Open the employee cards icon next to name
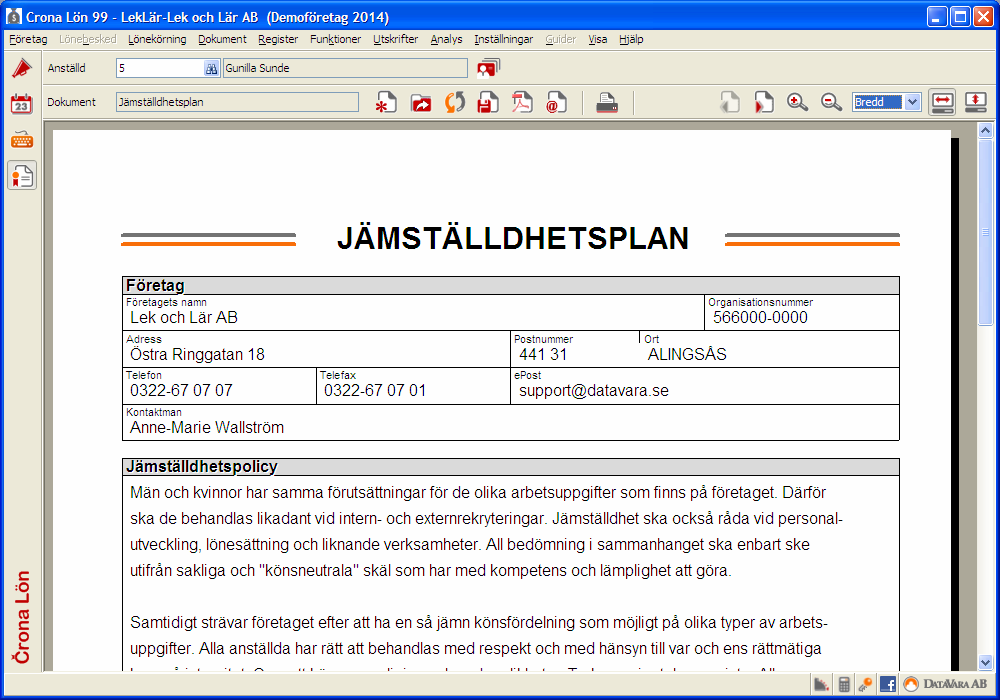The image size is (1000, 700). coord(489,68)
